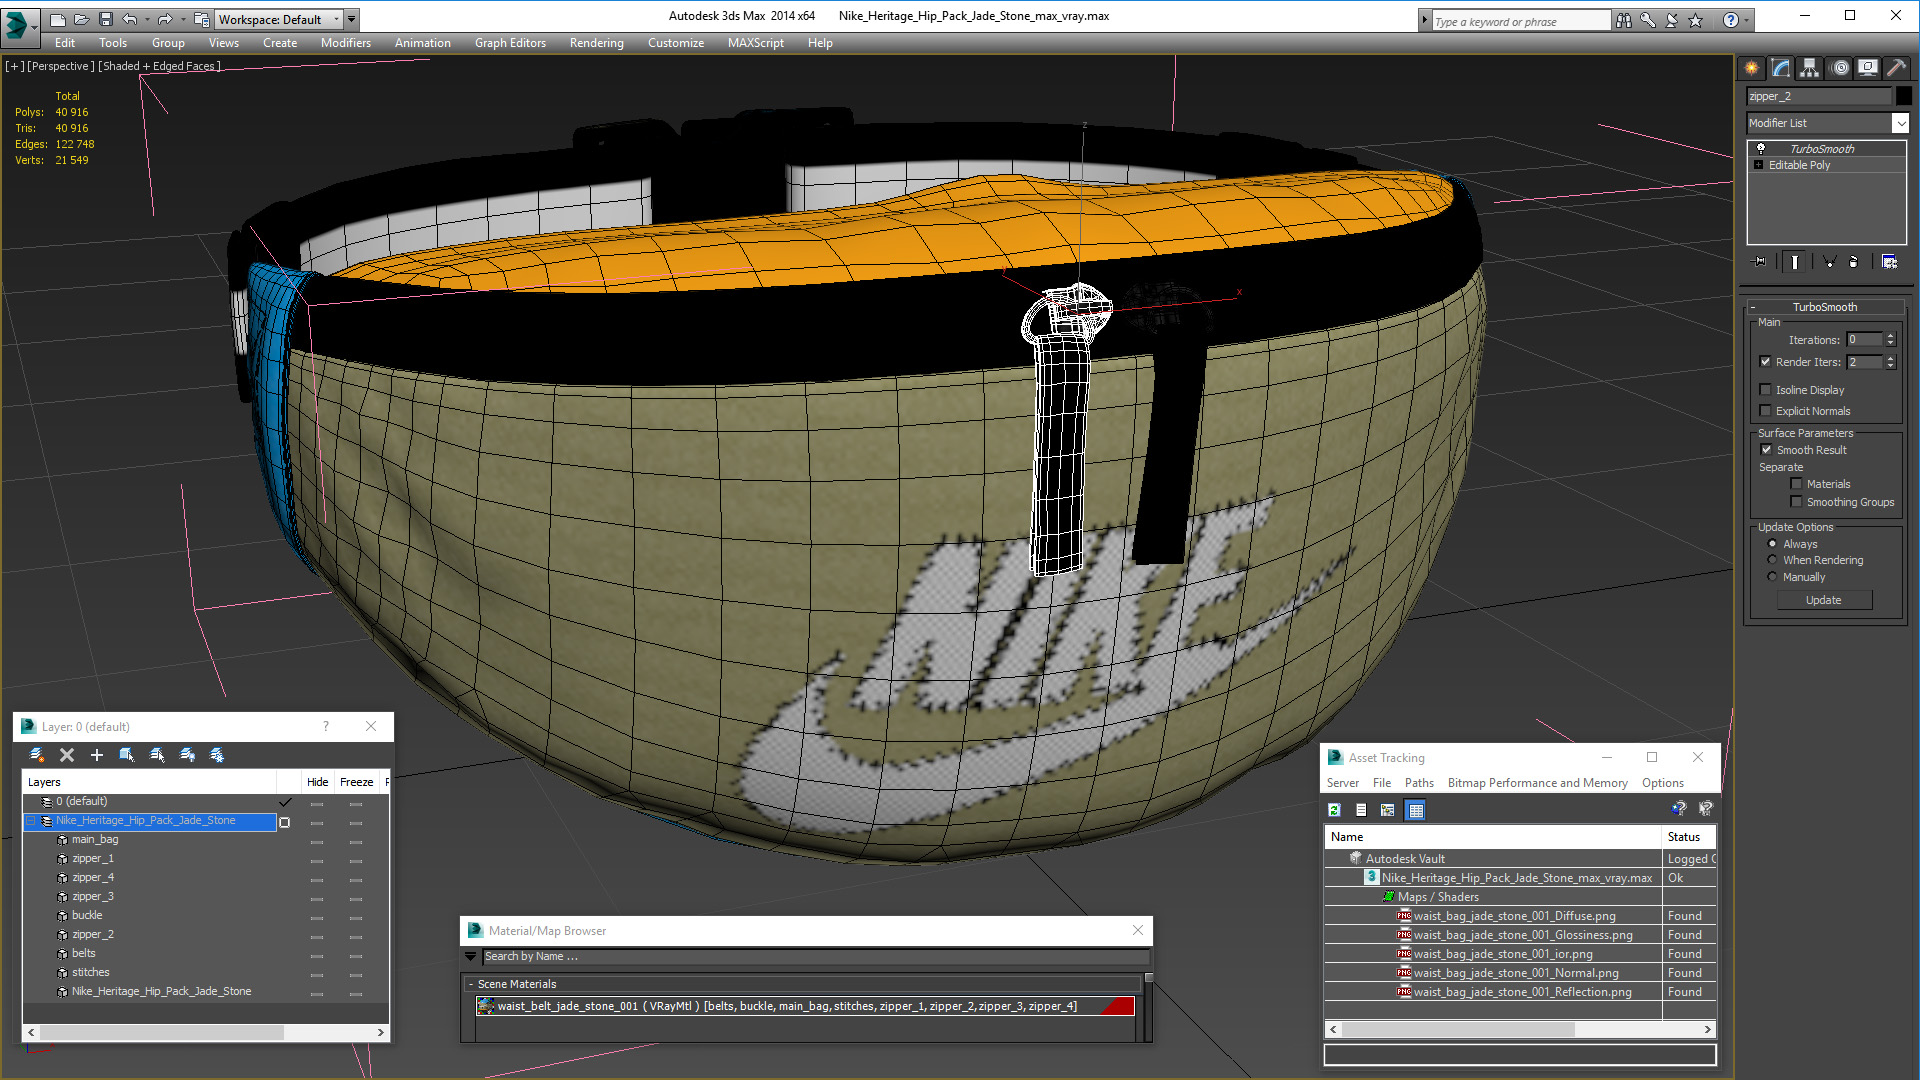Open the Help question mark icon
Image resolution: width=1920 pixels, height=1080 pixels.
(1731, 20)
